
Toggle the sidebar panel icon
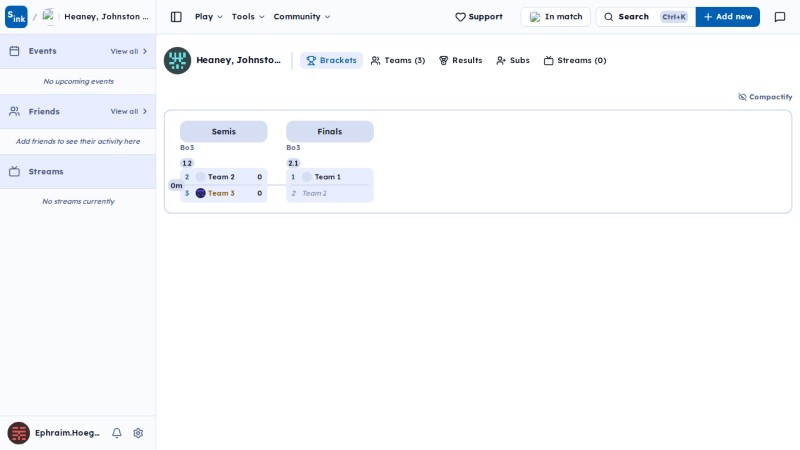coord(176,17)
